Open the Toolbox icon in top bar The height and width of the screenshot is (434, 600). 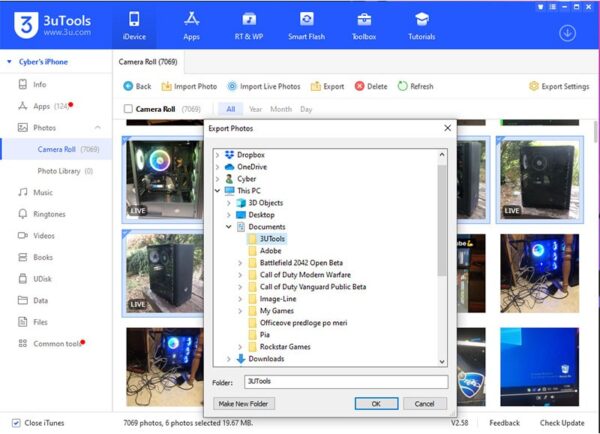point(364,19)
